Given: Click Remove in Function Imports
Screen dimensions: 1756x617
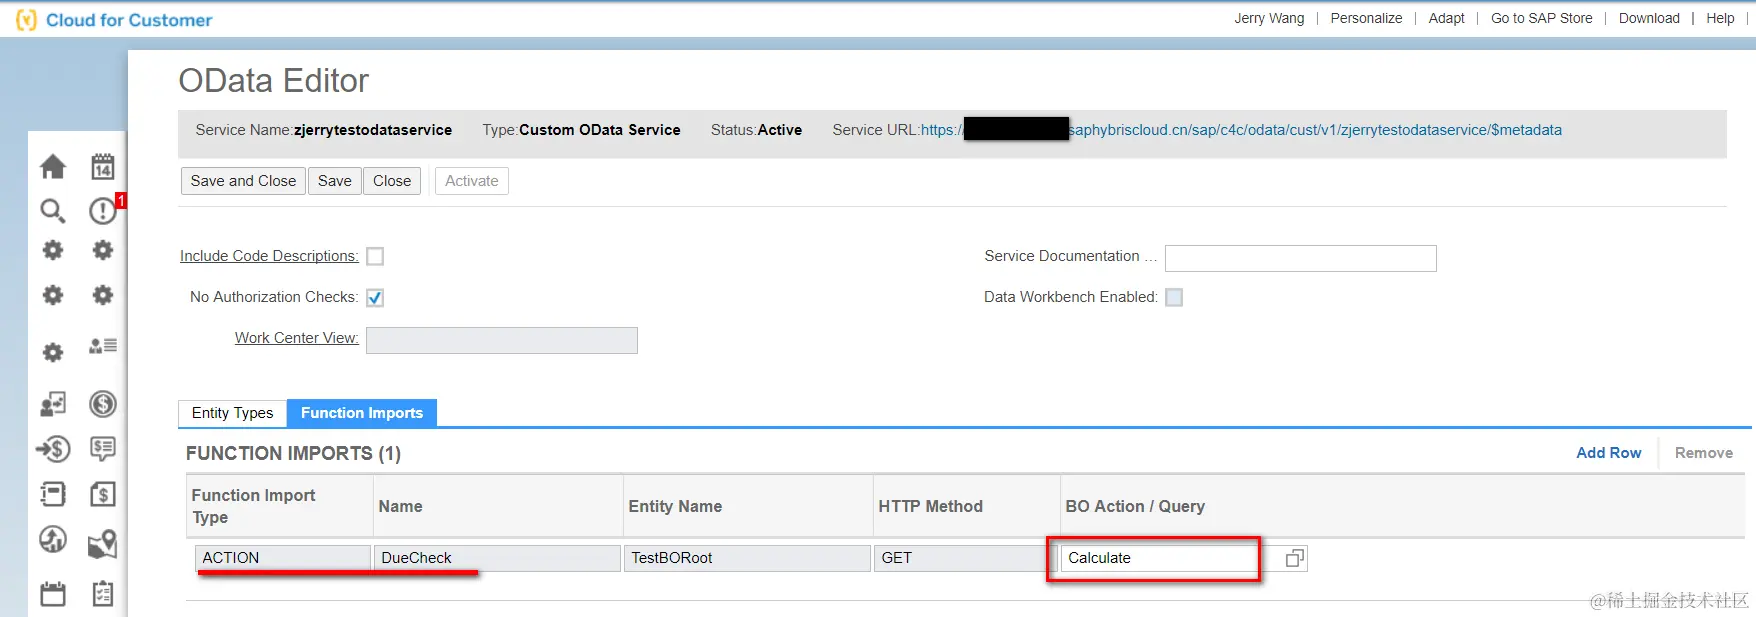Looking at the screenshot, I should 1704,453.
